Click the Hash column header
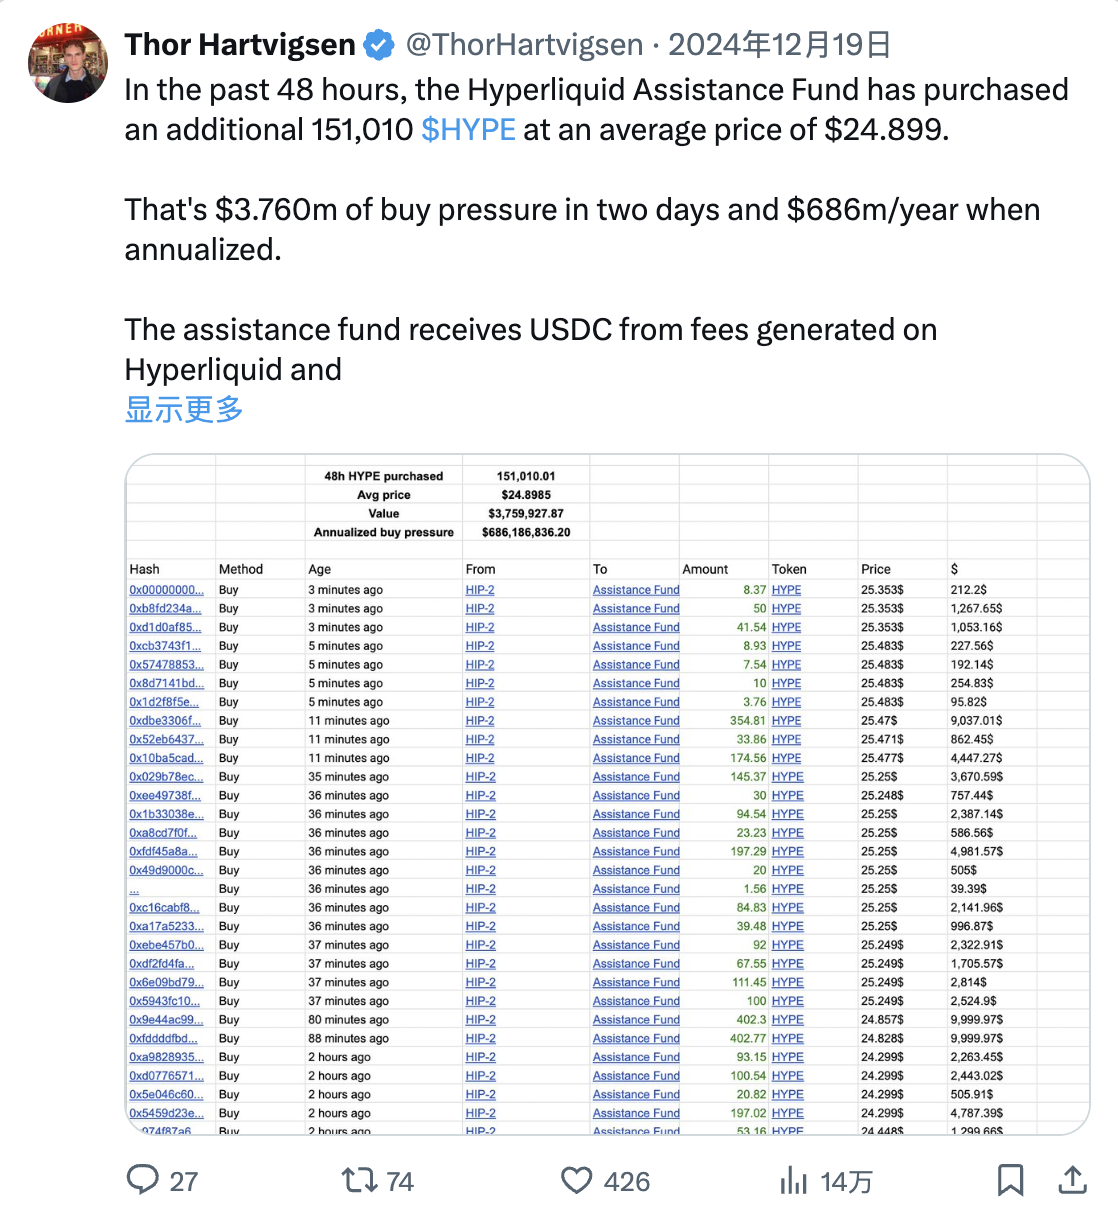Viewport: 1118px width, 1218px height. [x=145, y=569]
